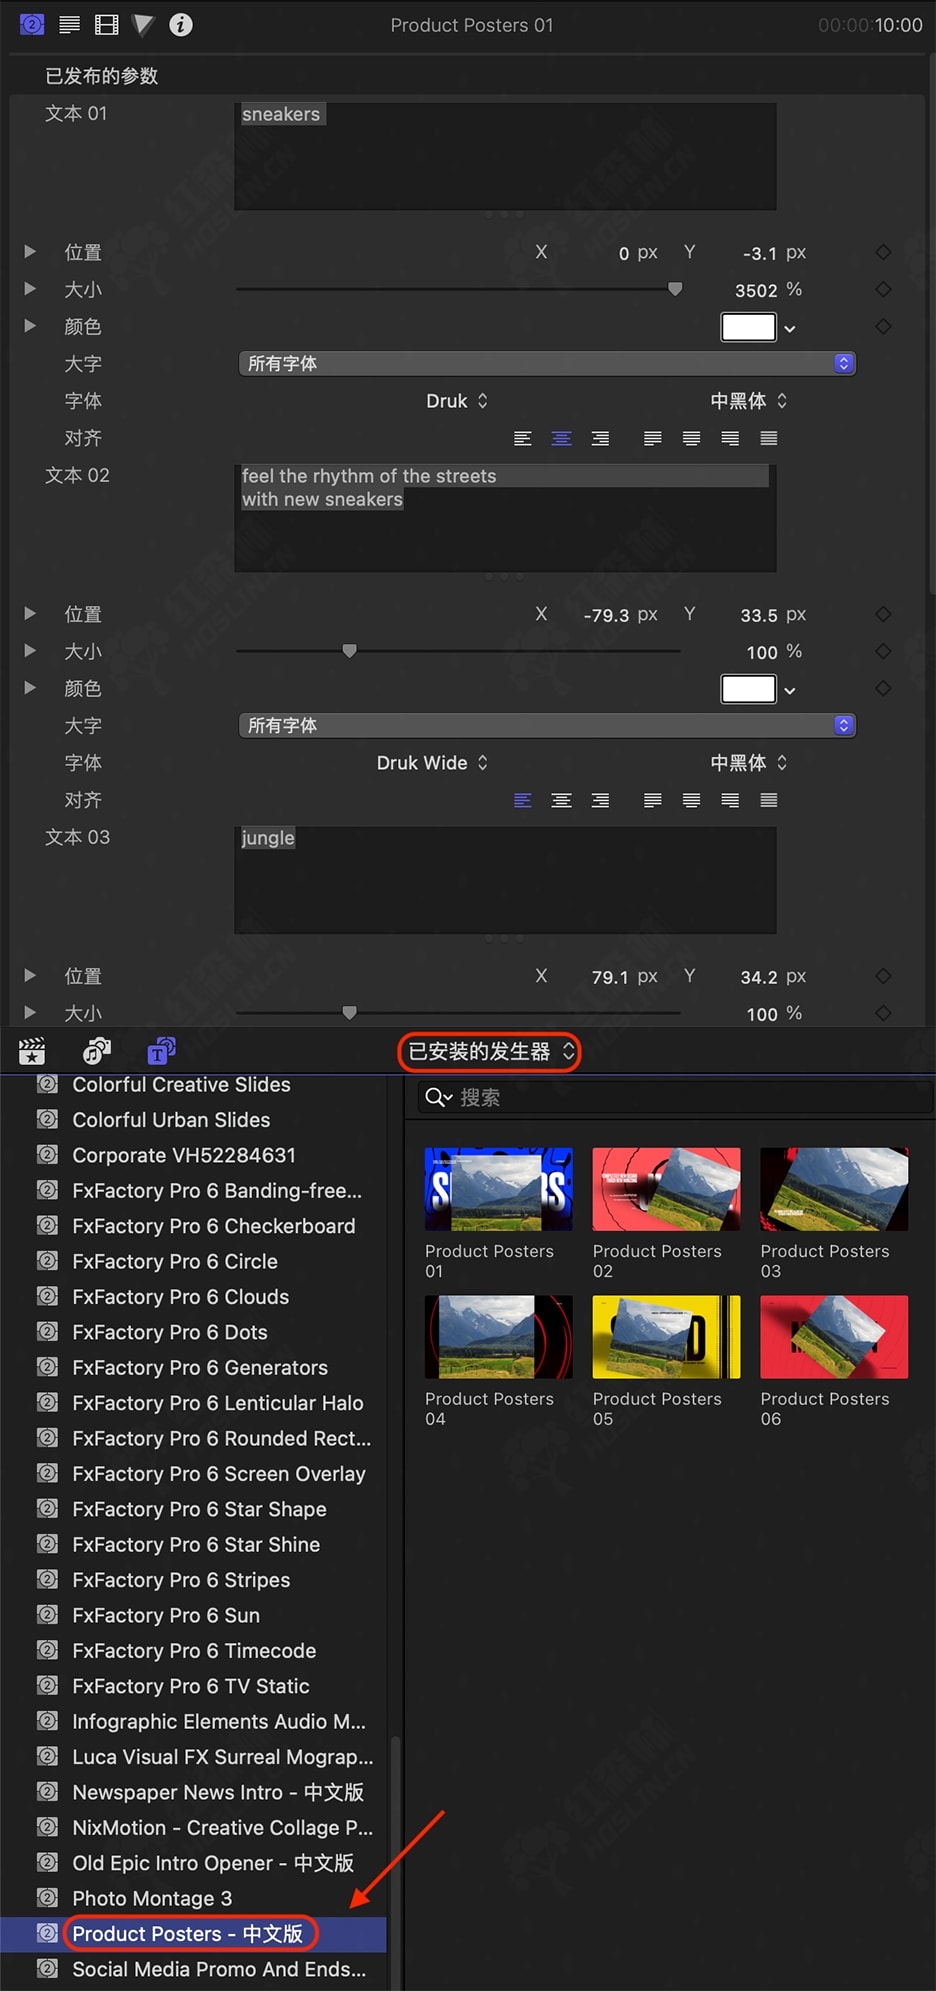The image size is (936, 1991).
Task: Expand Text 01 color parameter
Action: (30, 325)
